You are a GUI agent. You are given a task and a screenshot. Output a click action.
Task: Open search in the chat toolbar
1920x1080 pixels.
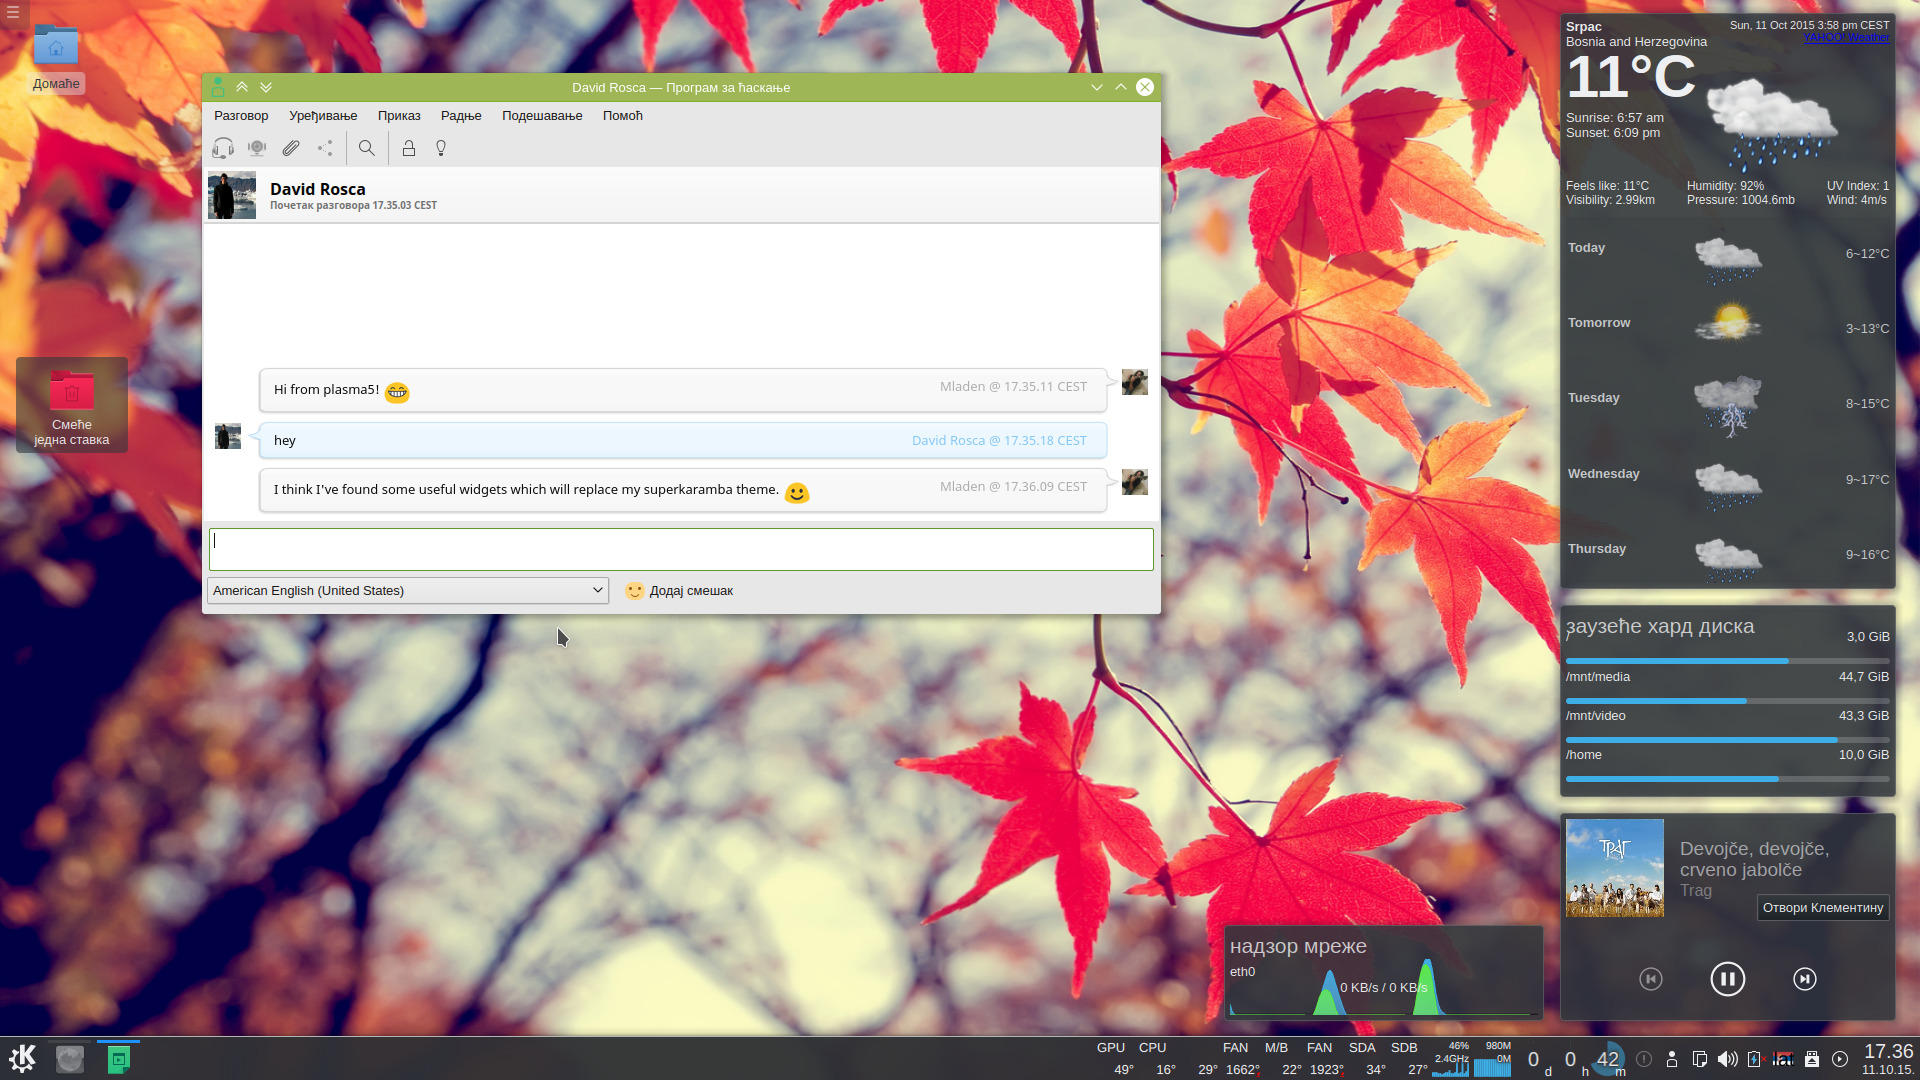(x=367, y=148)
